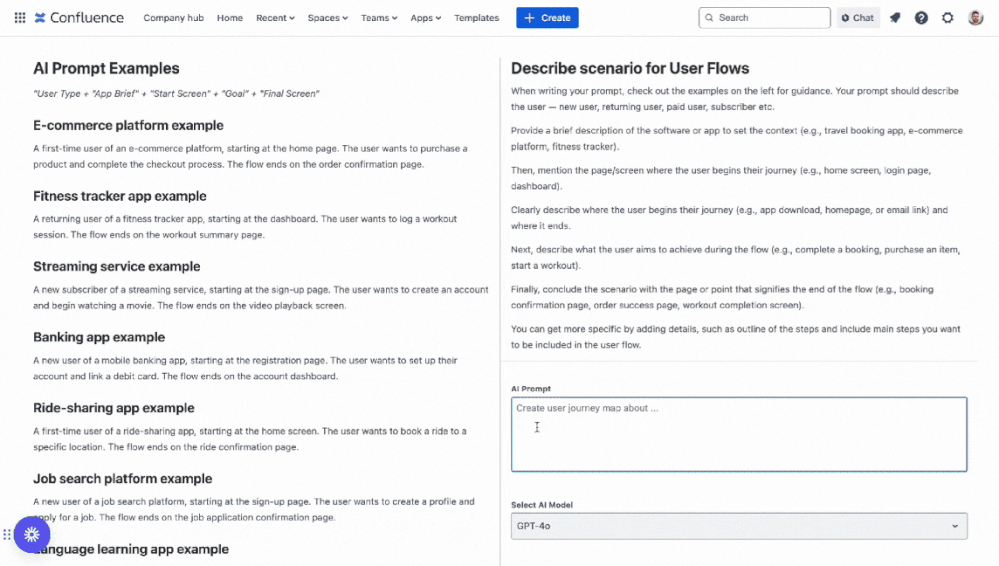
Task: Click the prompt formula italic text line
Action: pos(176,94)
